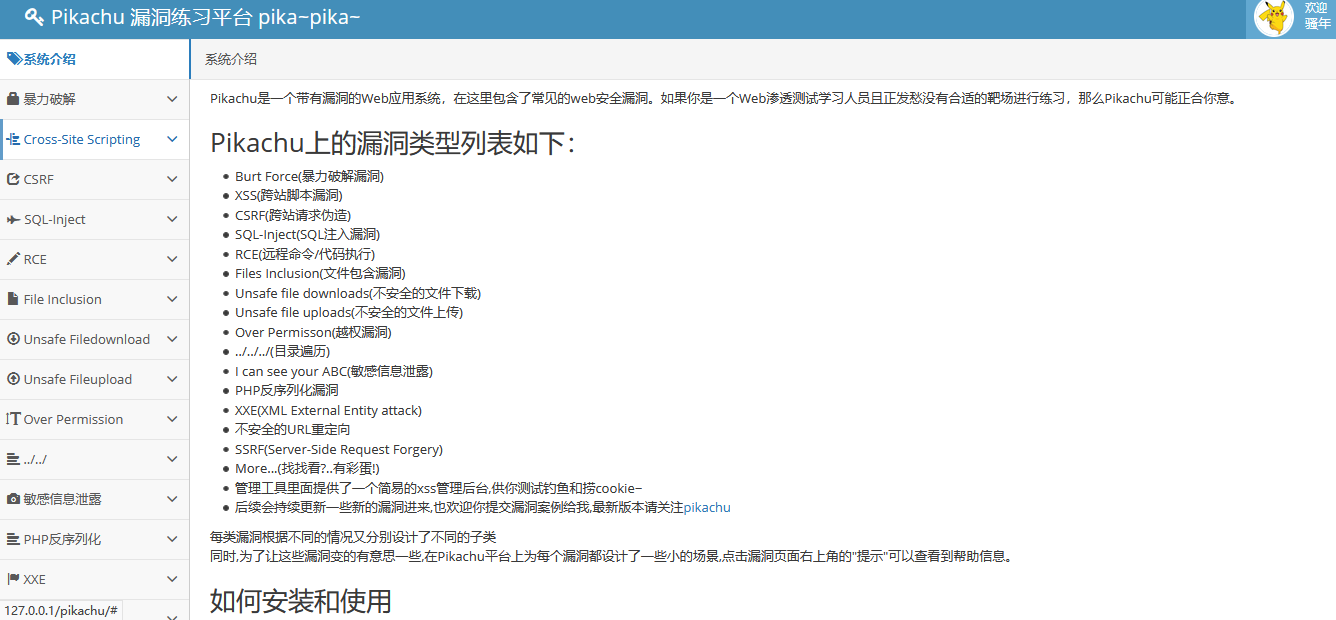Expand the CSRF chevron arrow
The width and height of the screenshot is (1336, 620).
click(172, 179)
